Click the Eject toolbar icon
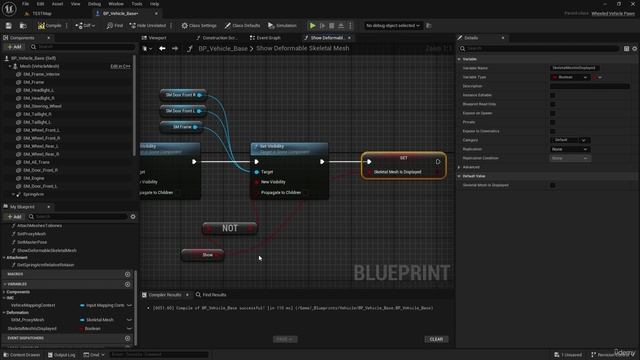Viewport: 640px width, 360px height. [x=341, y=26]
